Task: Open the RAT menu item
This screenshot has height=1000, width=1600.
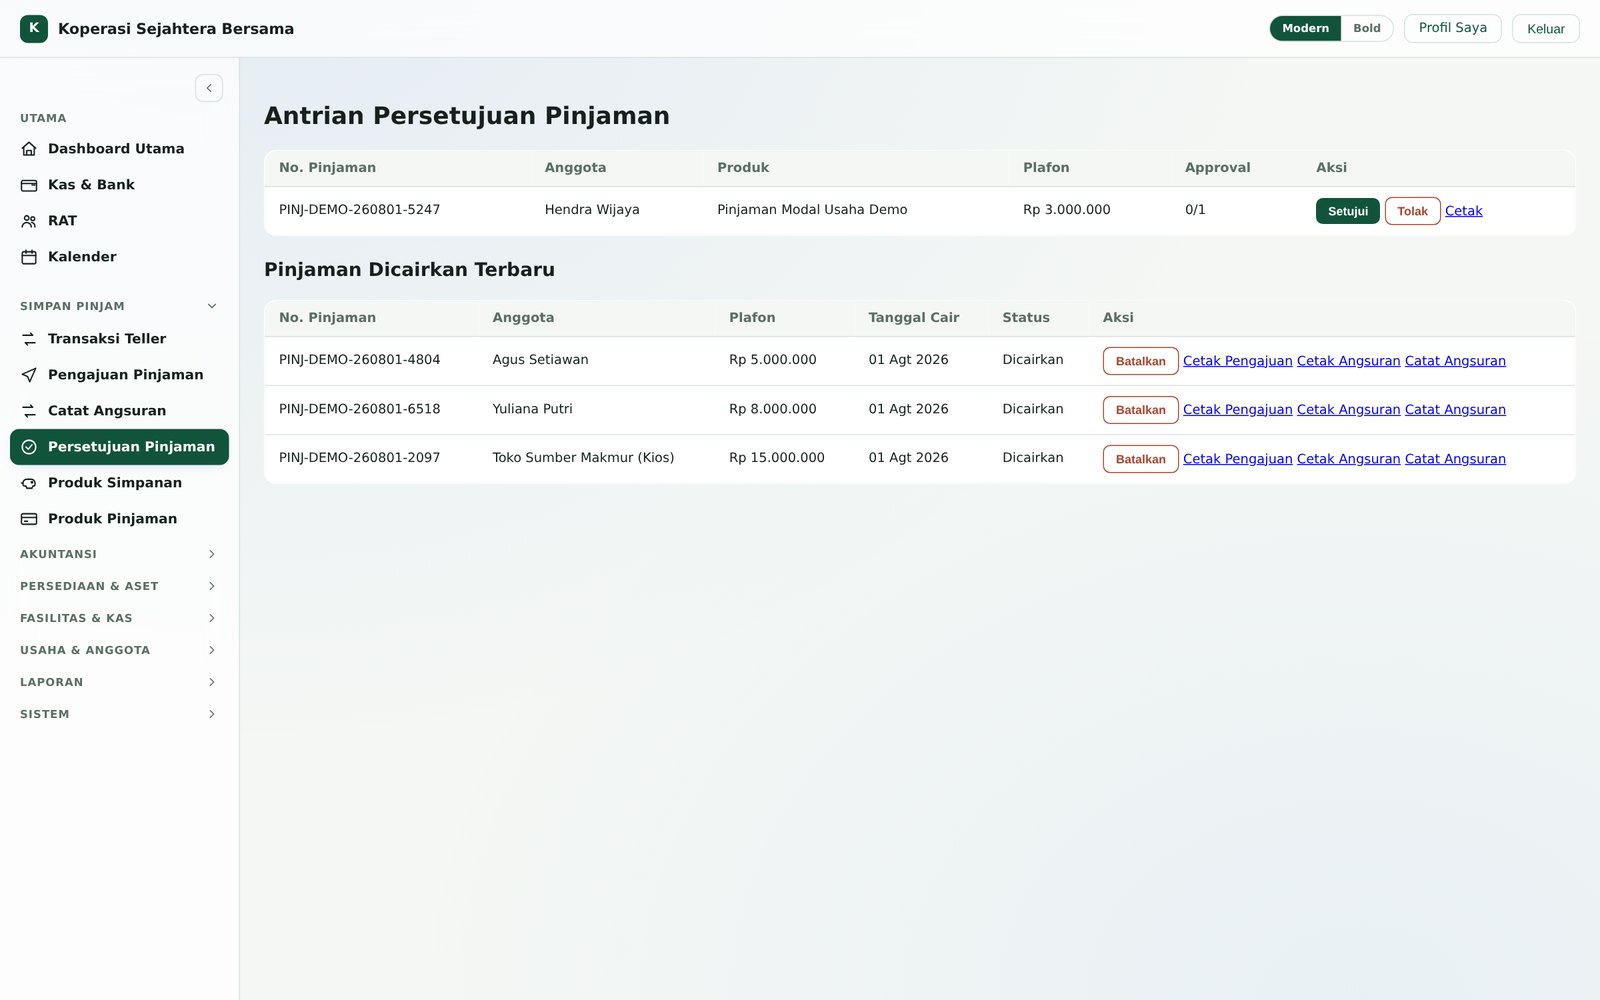Action: (x=119, y=221)
